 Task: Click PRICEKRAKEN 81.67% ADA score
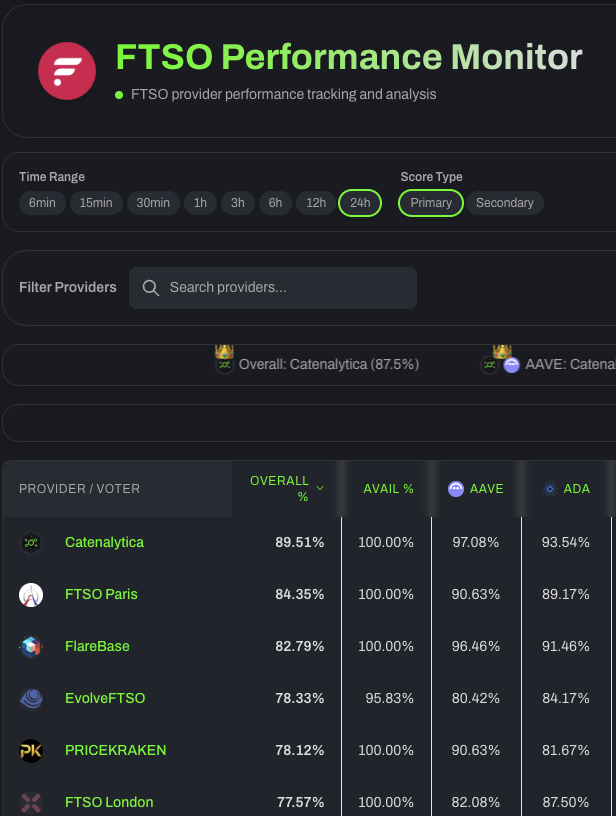(566, 750)
